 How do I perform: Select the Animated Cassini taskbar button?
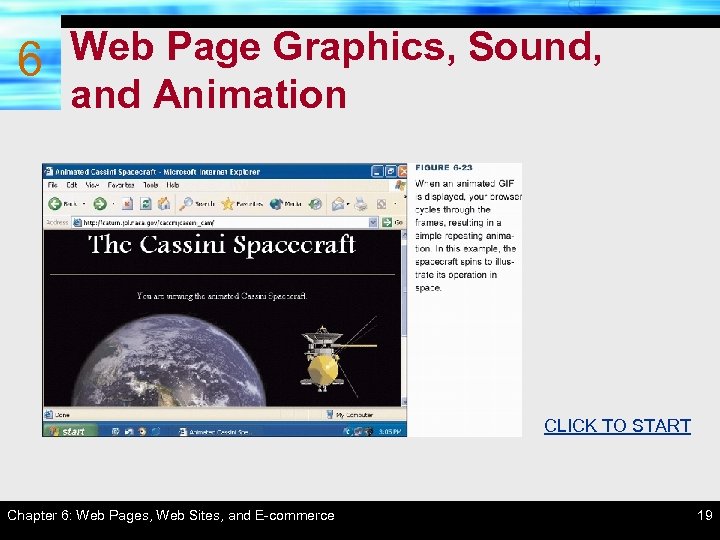point(214,432)
